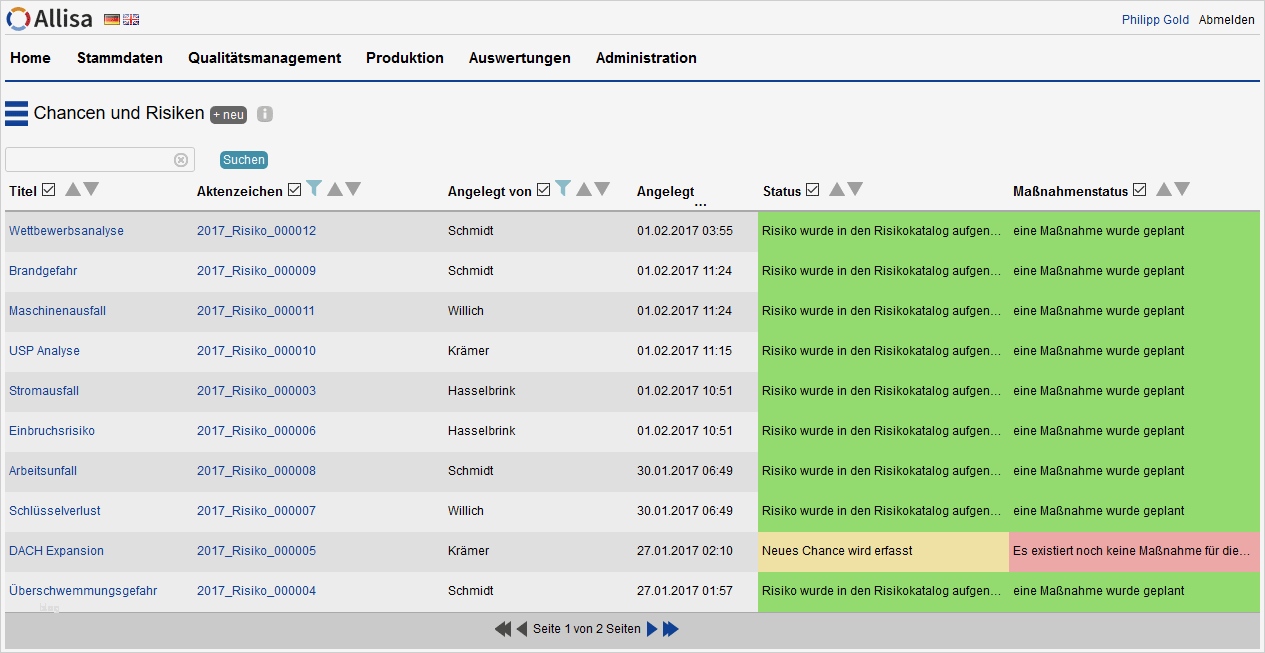Jump to the last page arrow
This screenshot has height=653, width=1265.
tap(671, 629)
